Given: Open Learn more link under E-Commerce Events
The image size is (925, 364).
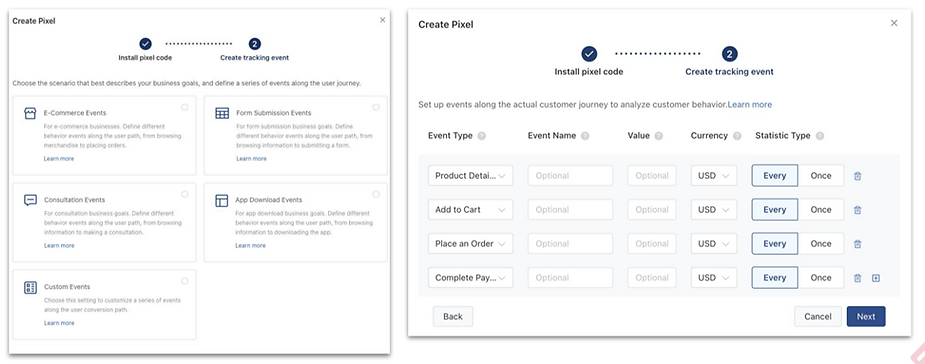Looking at the screenshot, I should (59, 159).
